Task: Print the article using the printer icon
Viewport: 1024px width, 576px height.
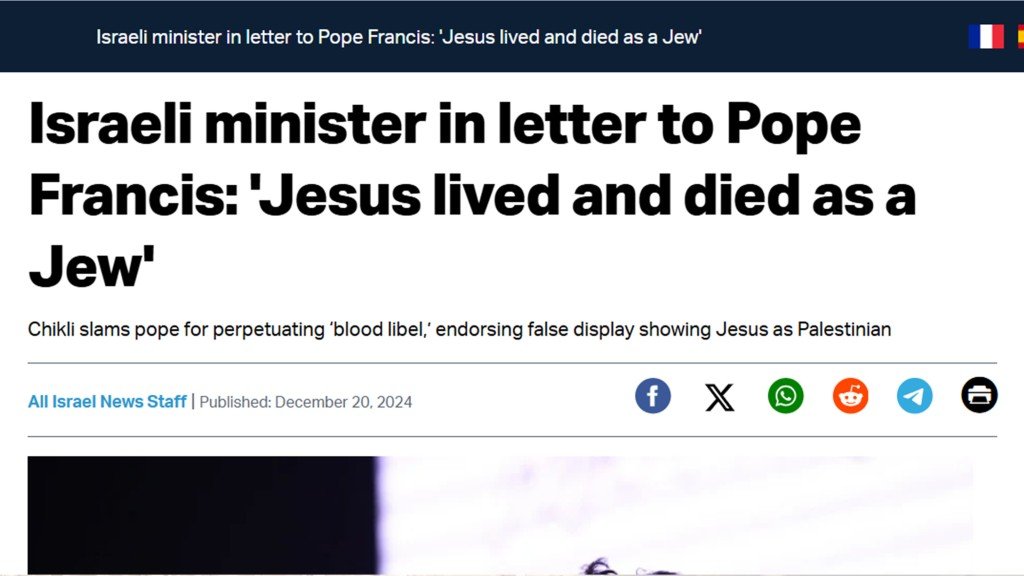Action: tap(979, 396)
